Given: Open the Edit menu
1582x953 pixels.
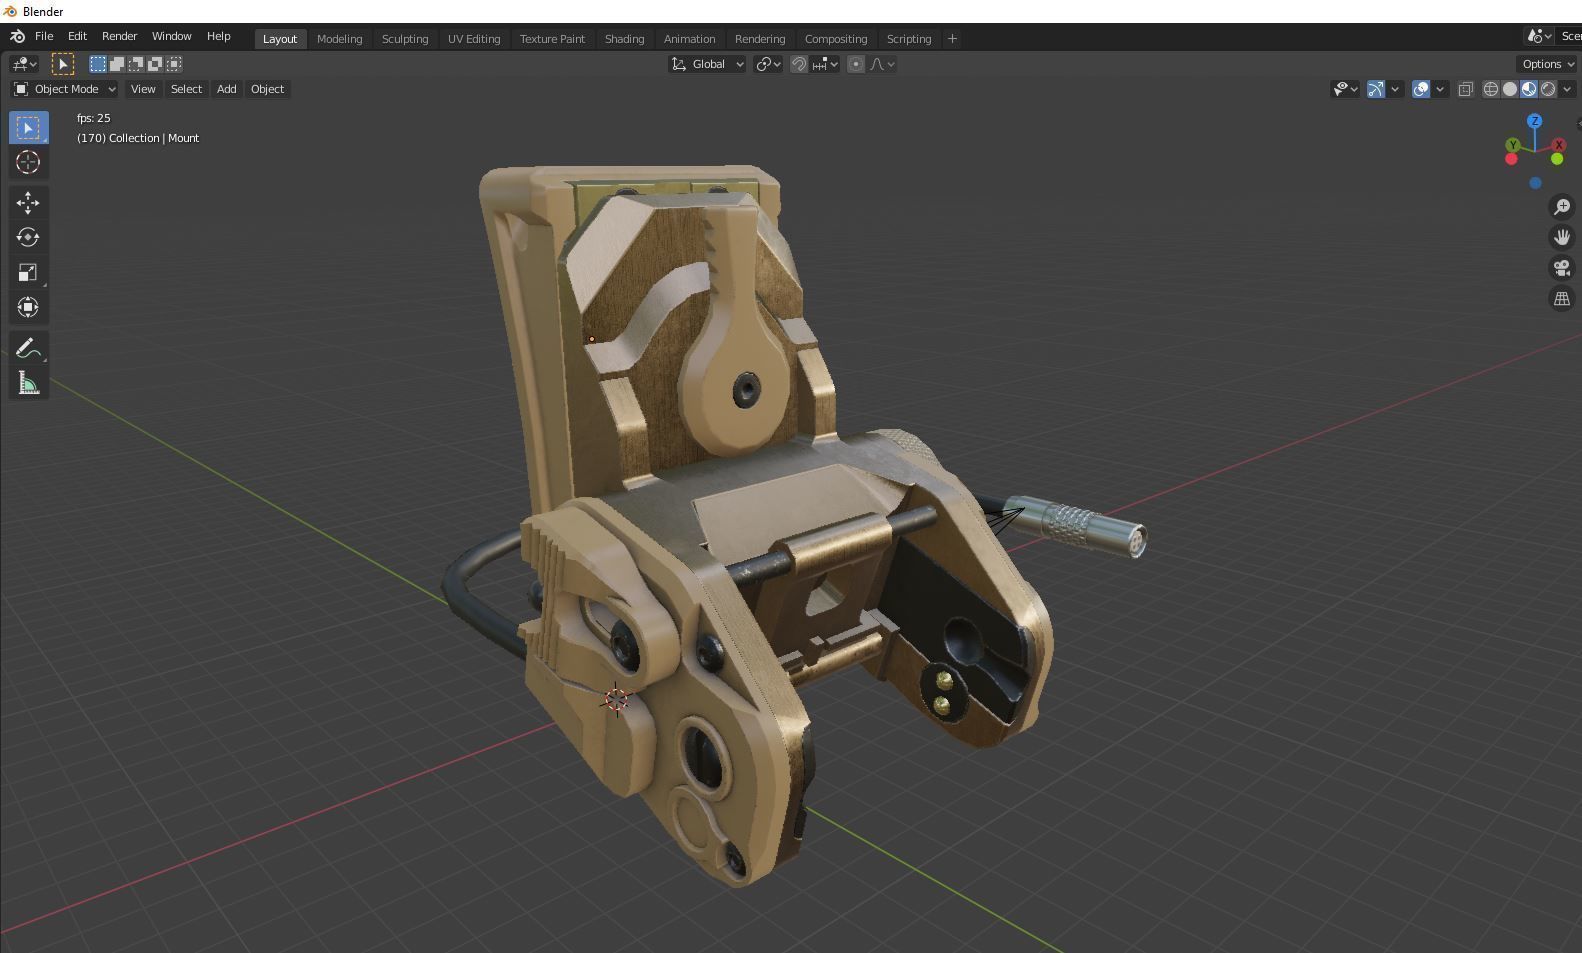Looking at the screenshot, I should coord(77,36).
